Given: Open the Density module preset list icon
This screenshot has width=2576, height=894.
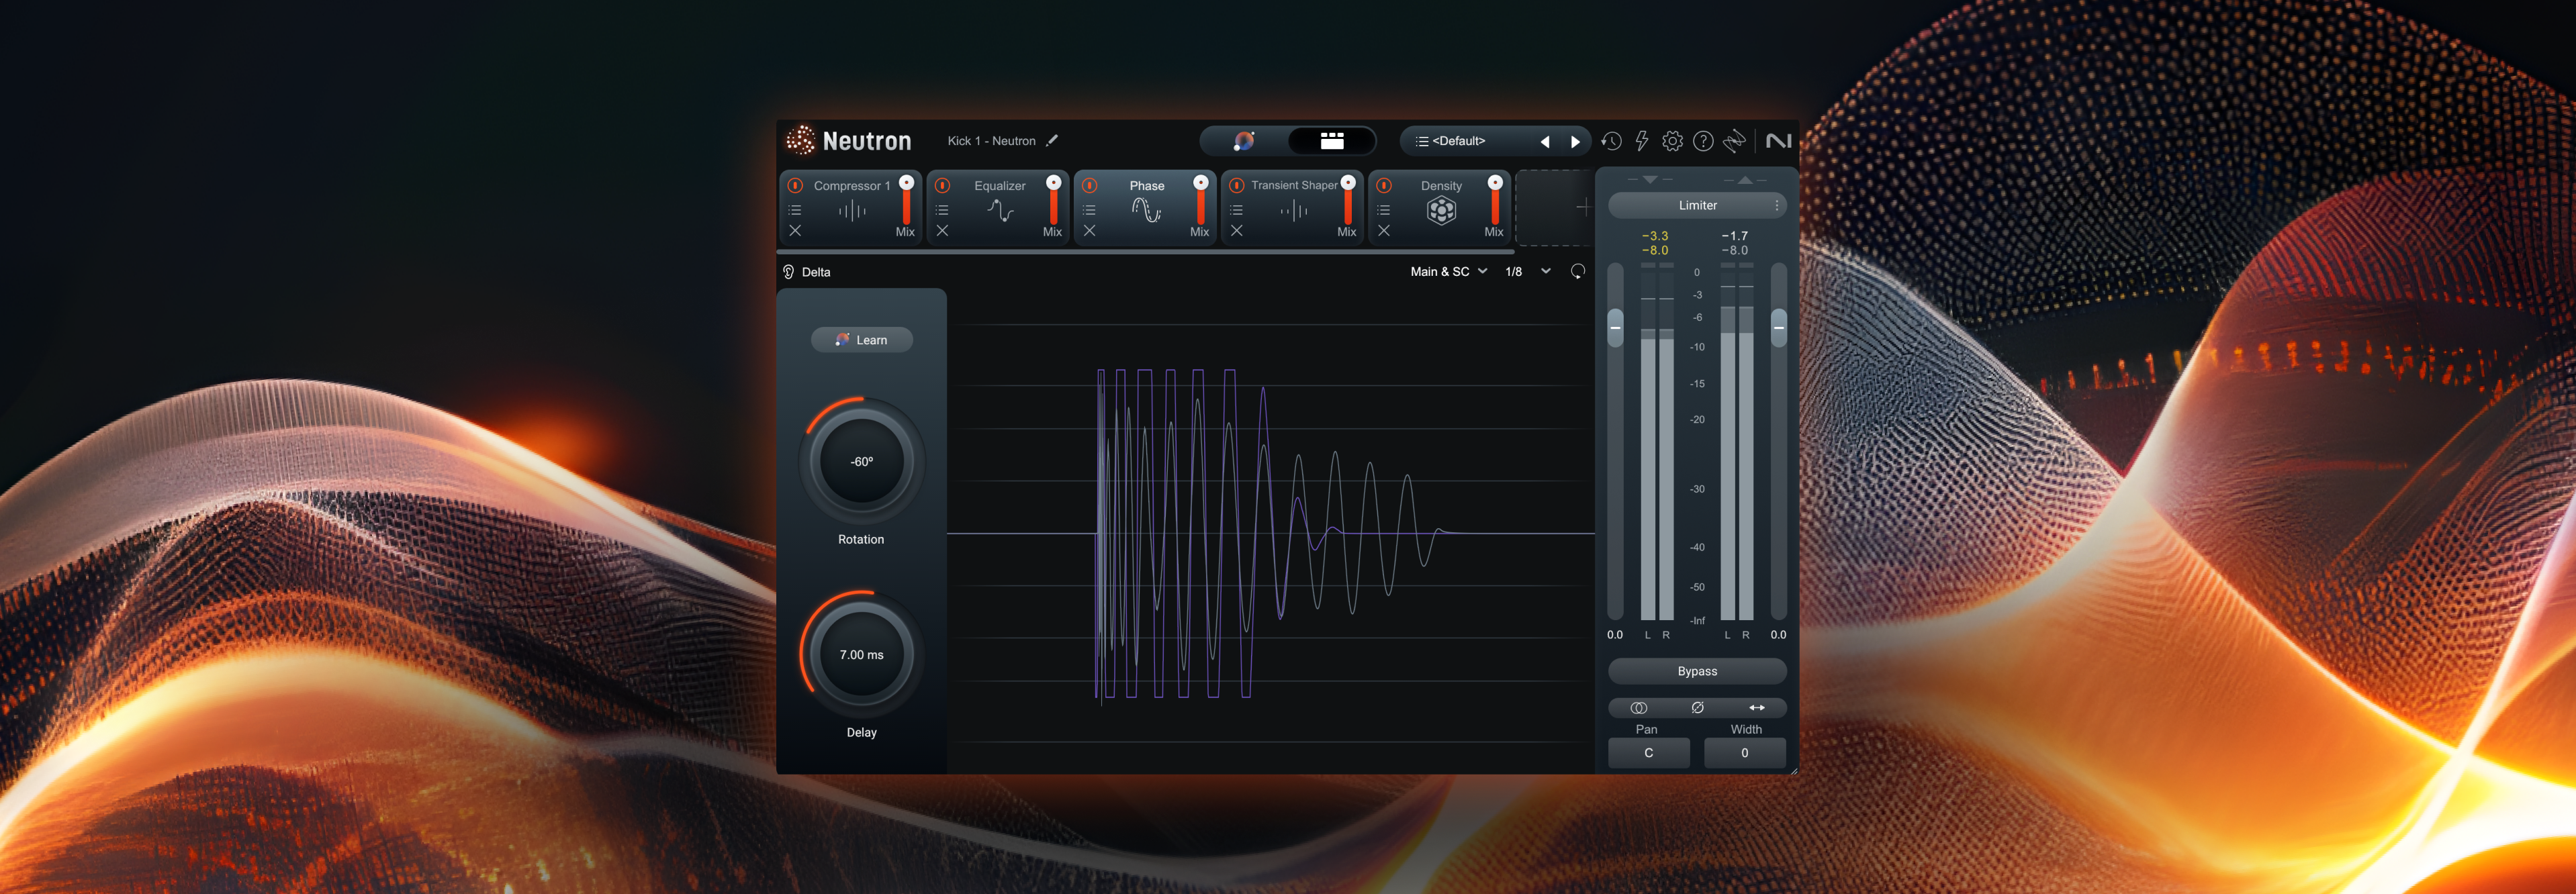Looking at the screenshot, I should coord(1384,210).
